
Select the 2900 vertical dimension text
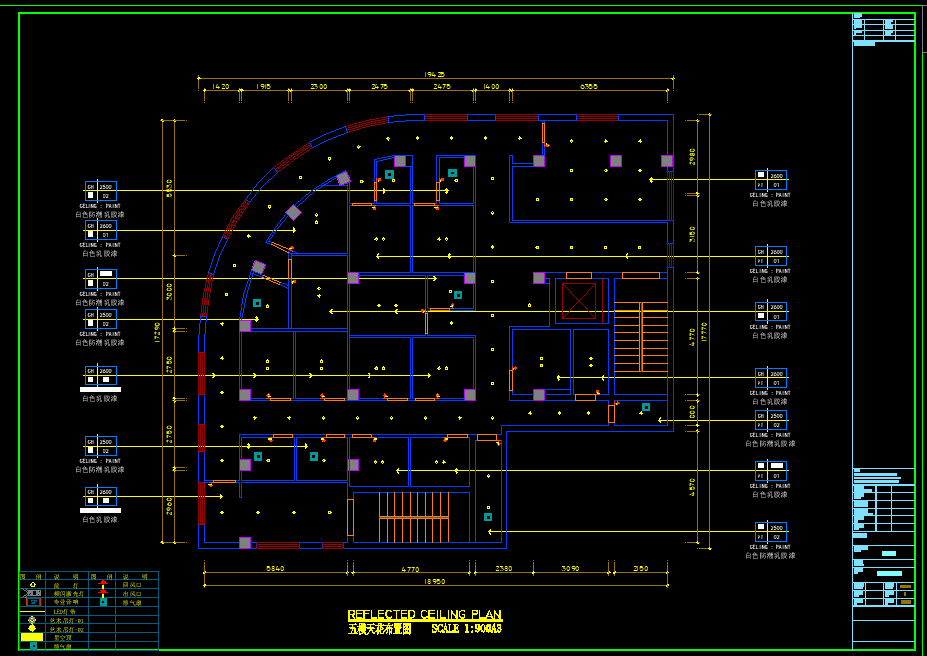(169, 506)
